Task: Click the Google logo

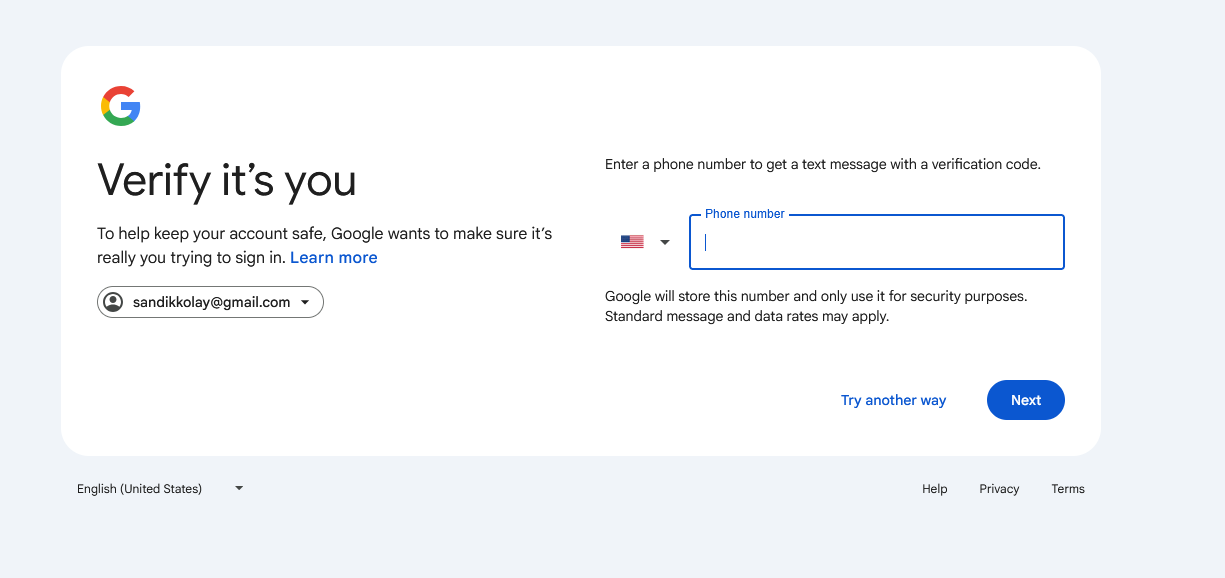Action: coord(121,106)
